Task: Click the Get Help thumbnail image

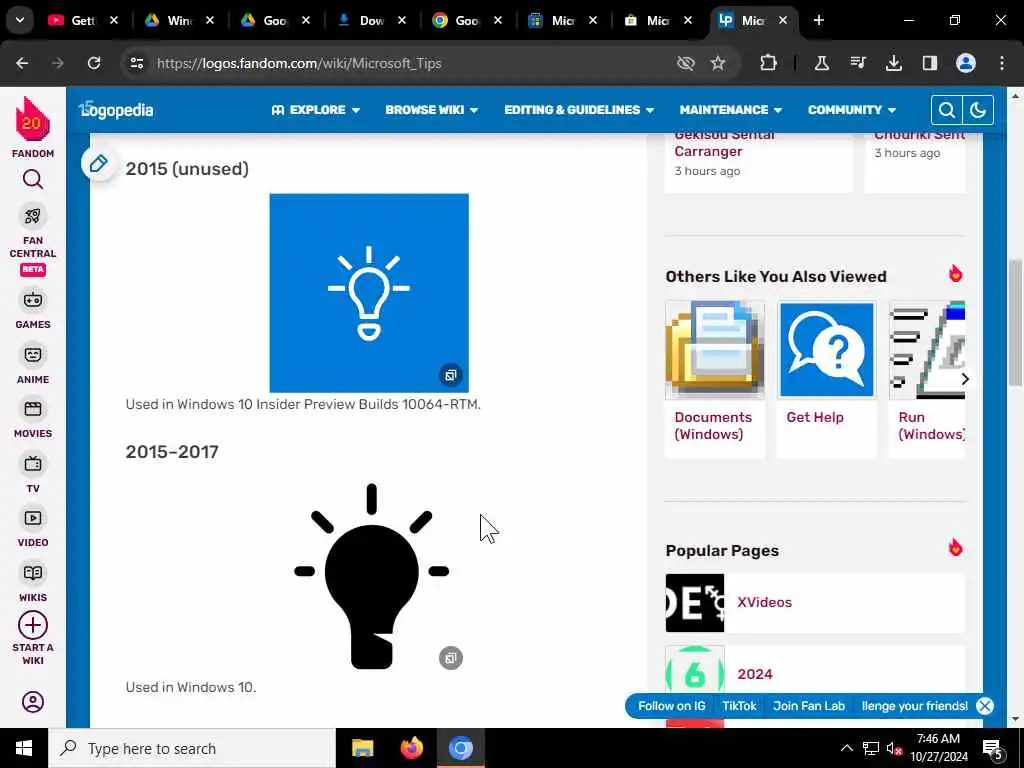Action: point(827,350)
